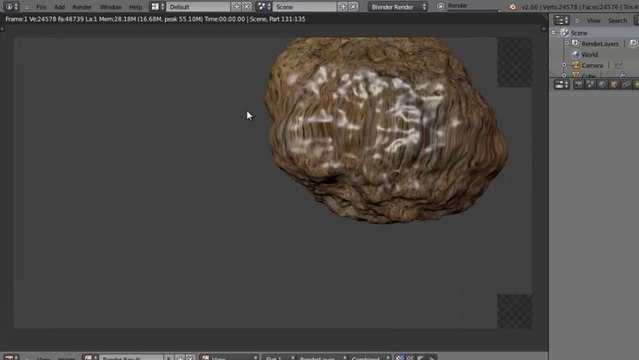Viewport: 639px width, 360px height.
Task: Switch to Scene properties tab
Action: coord(591,84)
